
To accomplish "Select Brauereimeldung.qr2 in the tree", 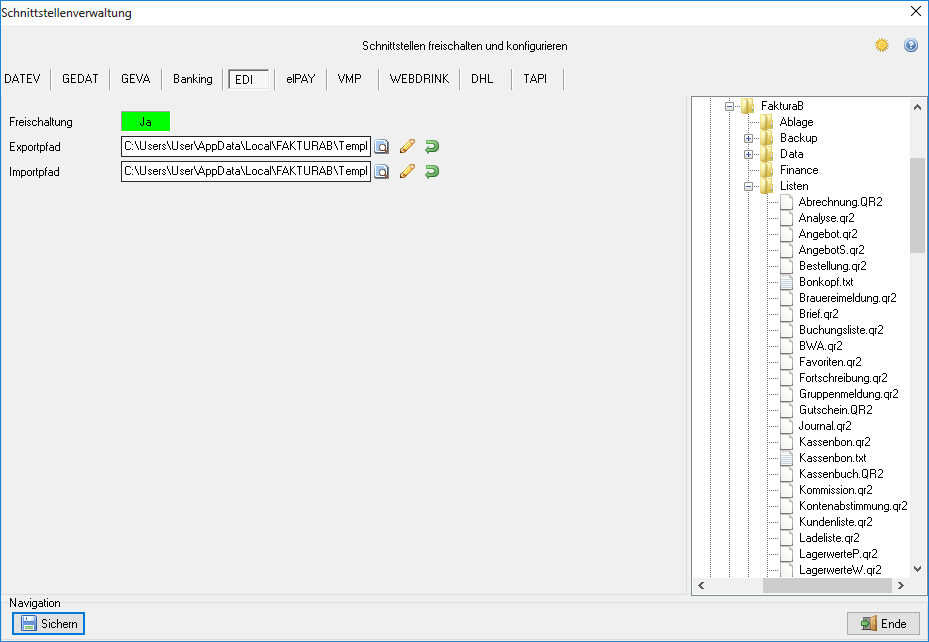I will click(847, 298).
